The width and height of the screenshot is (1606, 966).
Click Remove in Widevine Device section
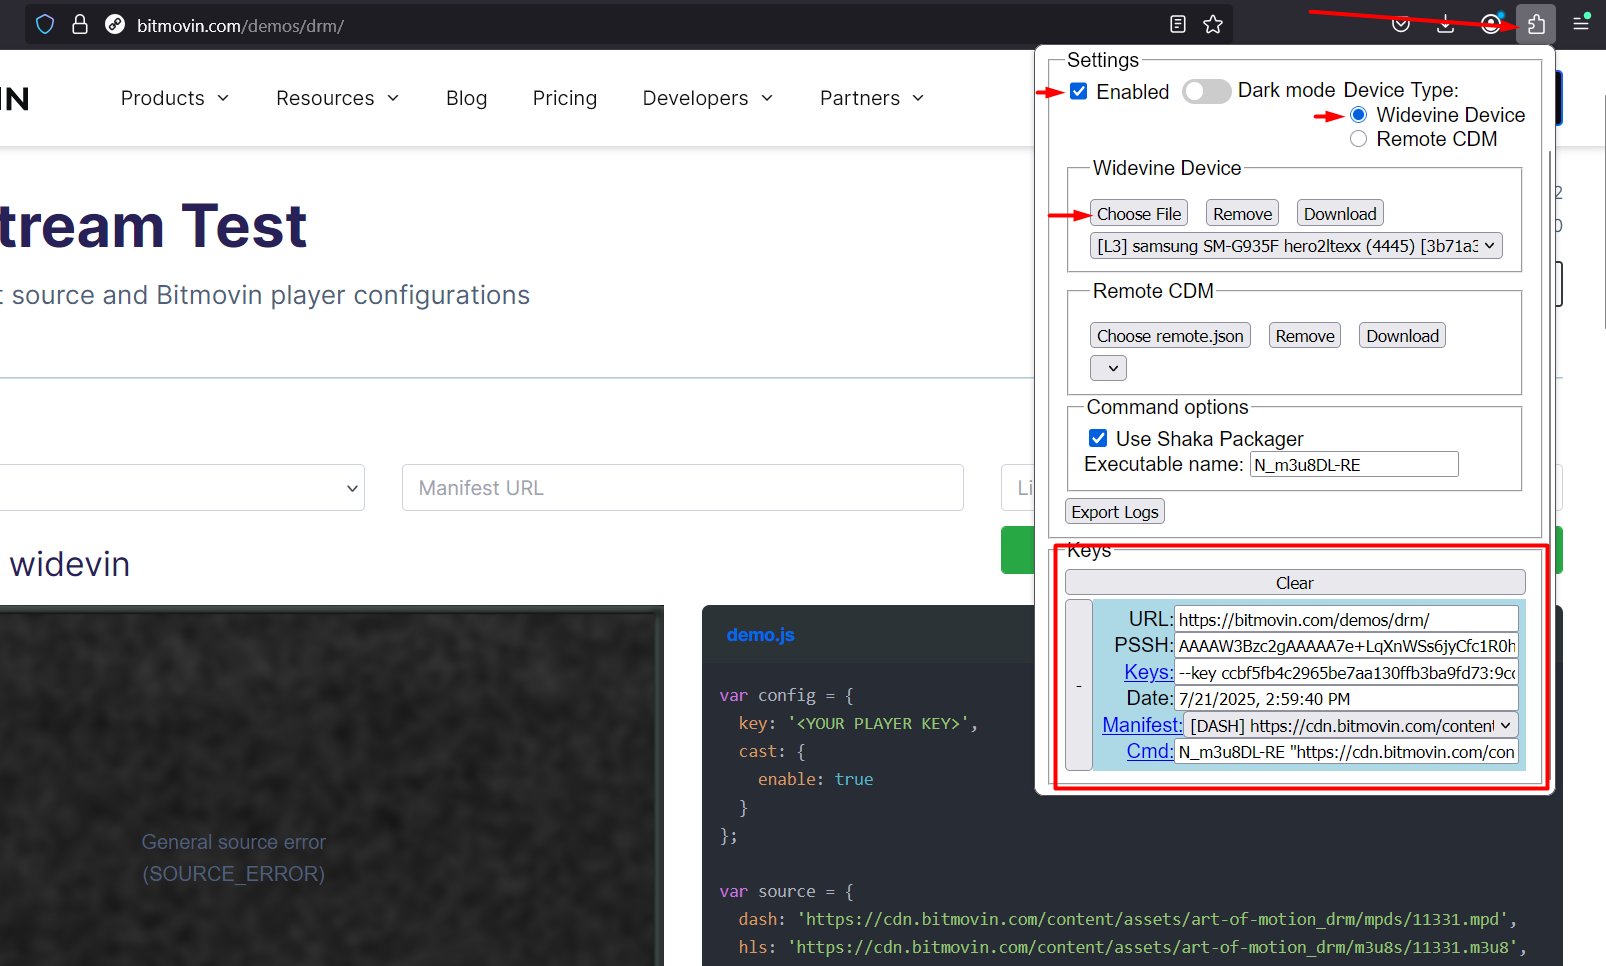pyautogui.click(x=1242, y=213)
